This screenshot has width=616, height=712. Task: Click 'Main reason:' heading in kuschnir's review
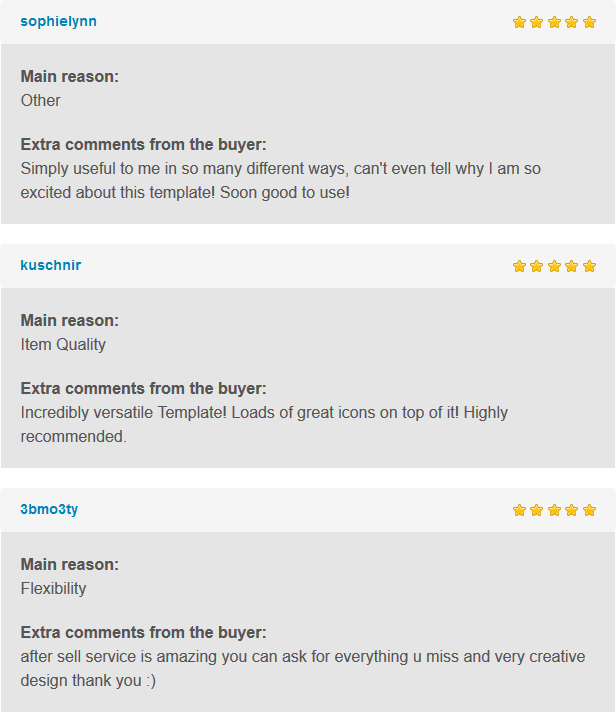(x=69, y=321)
